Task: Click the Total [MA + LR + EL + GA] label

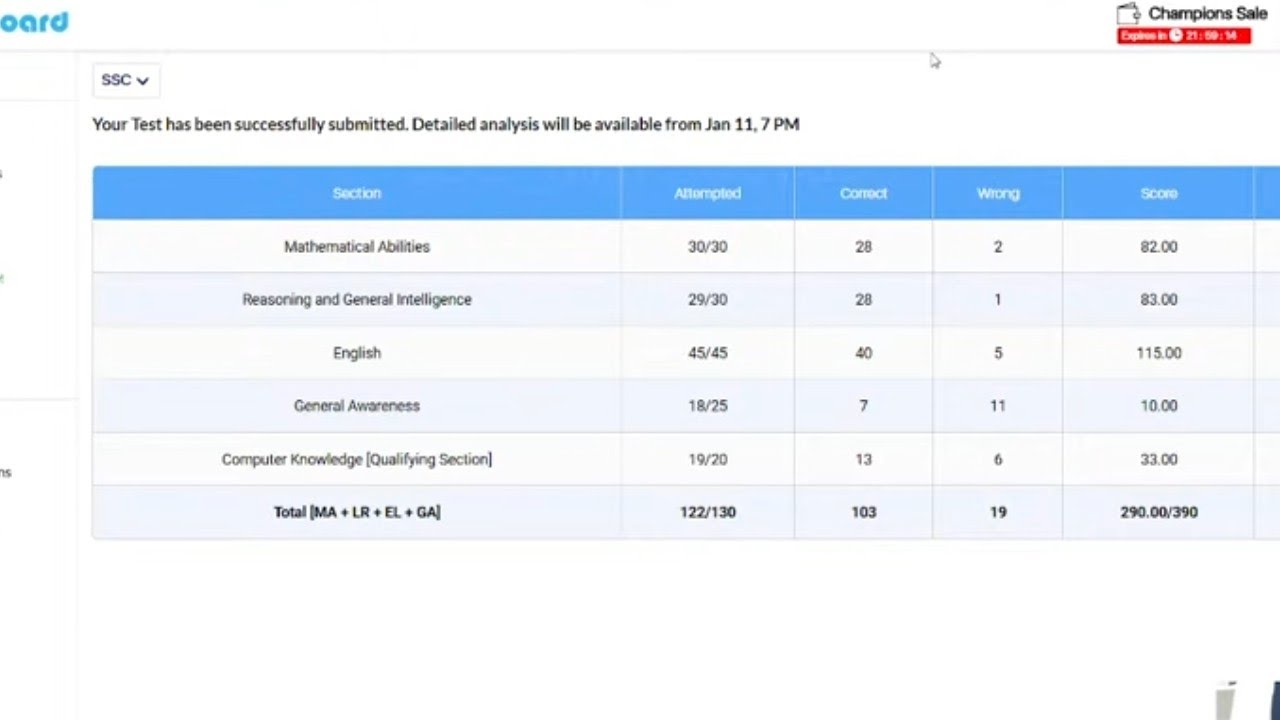Action: (357, 512)
